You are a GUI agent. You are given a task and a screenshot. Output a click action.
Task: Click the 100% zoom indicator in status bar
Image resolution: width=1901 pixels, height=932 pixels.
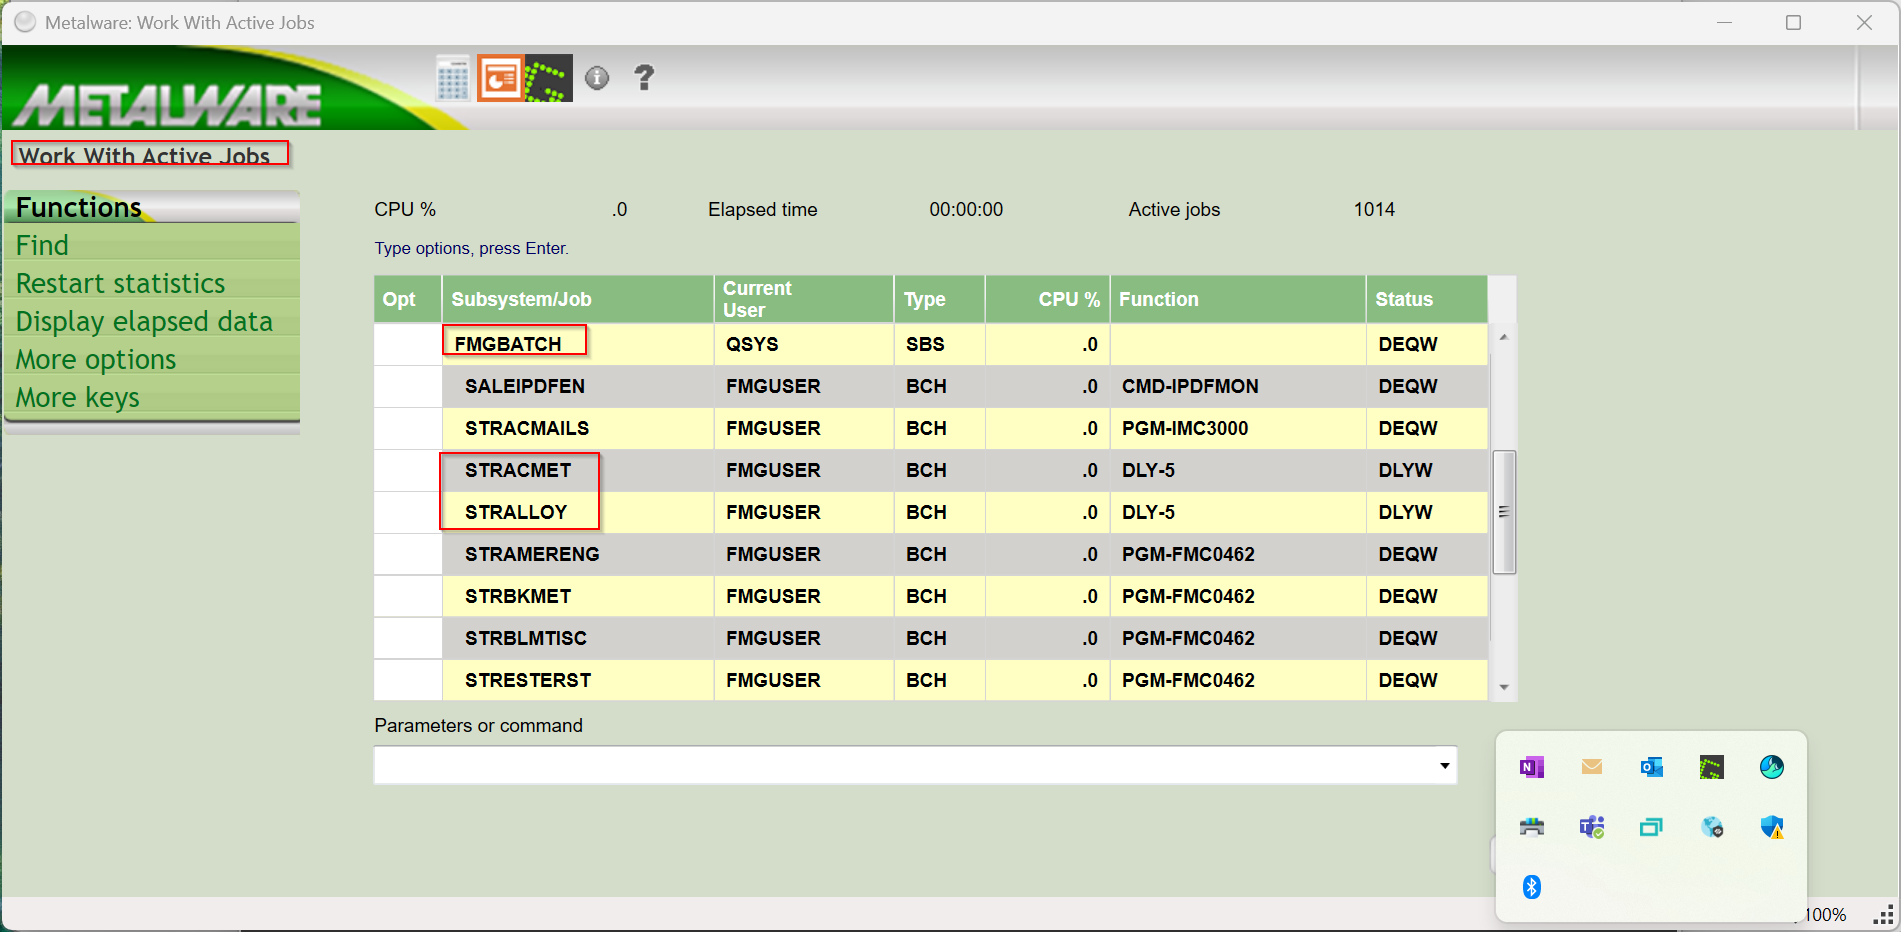click(x=1825, y=915)
